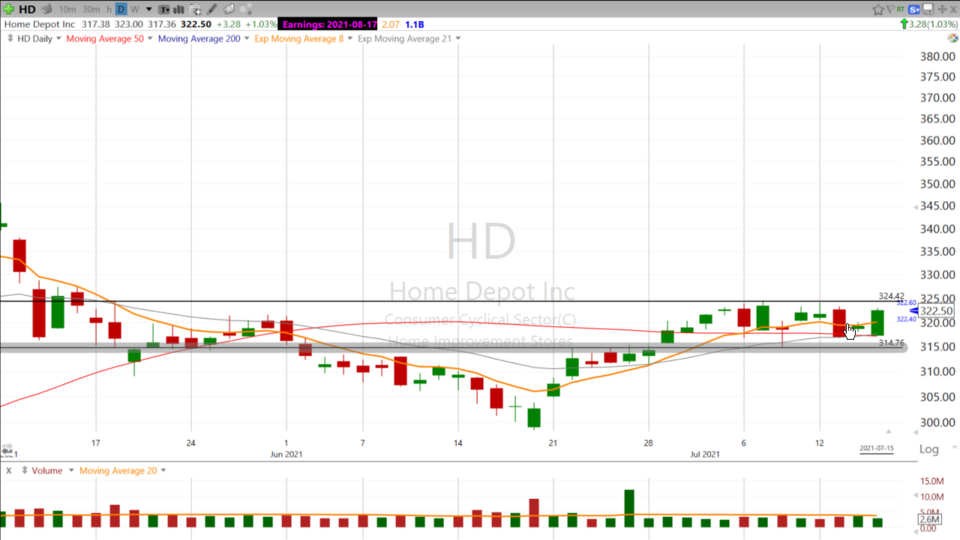Open the news/notes icon next to HD

click(x=47, y=9)
